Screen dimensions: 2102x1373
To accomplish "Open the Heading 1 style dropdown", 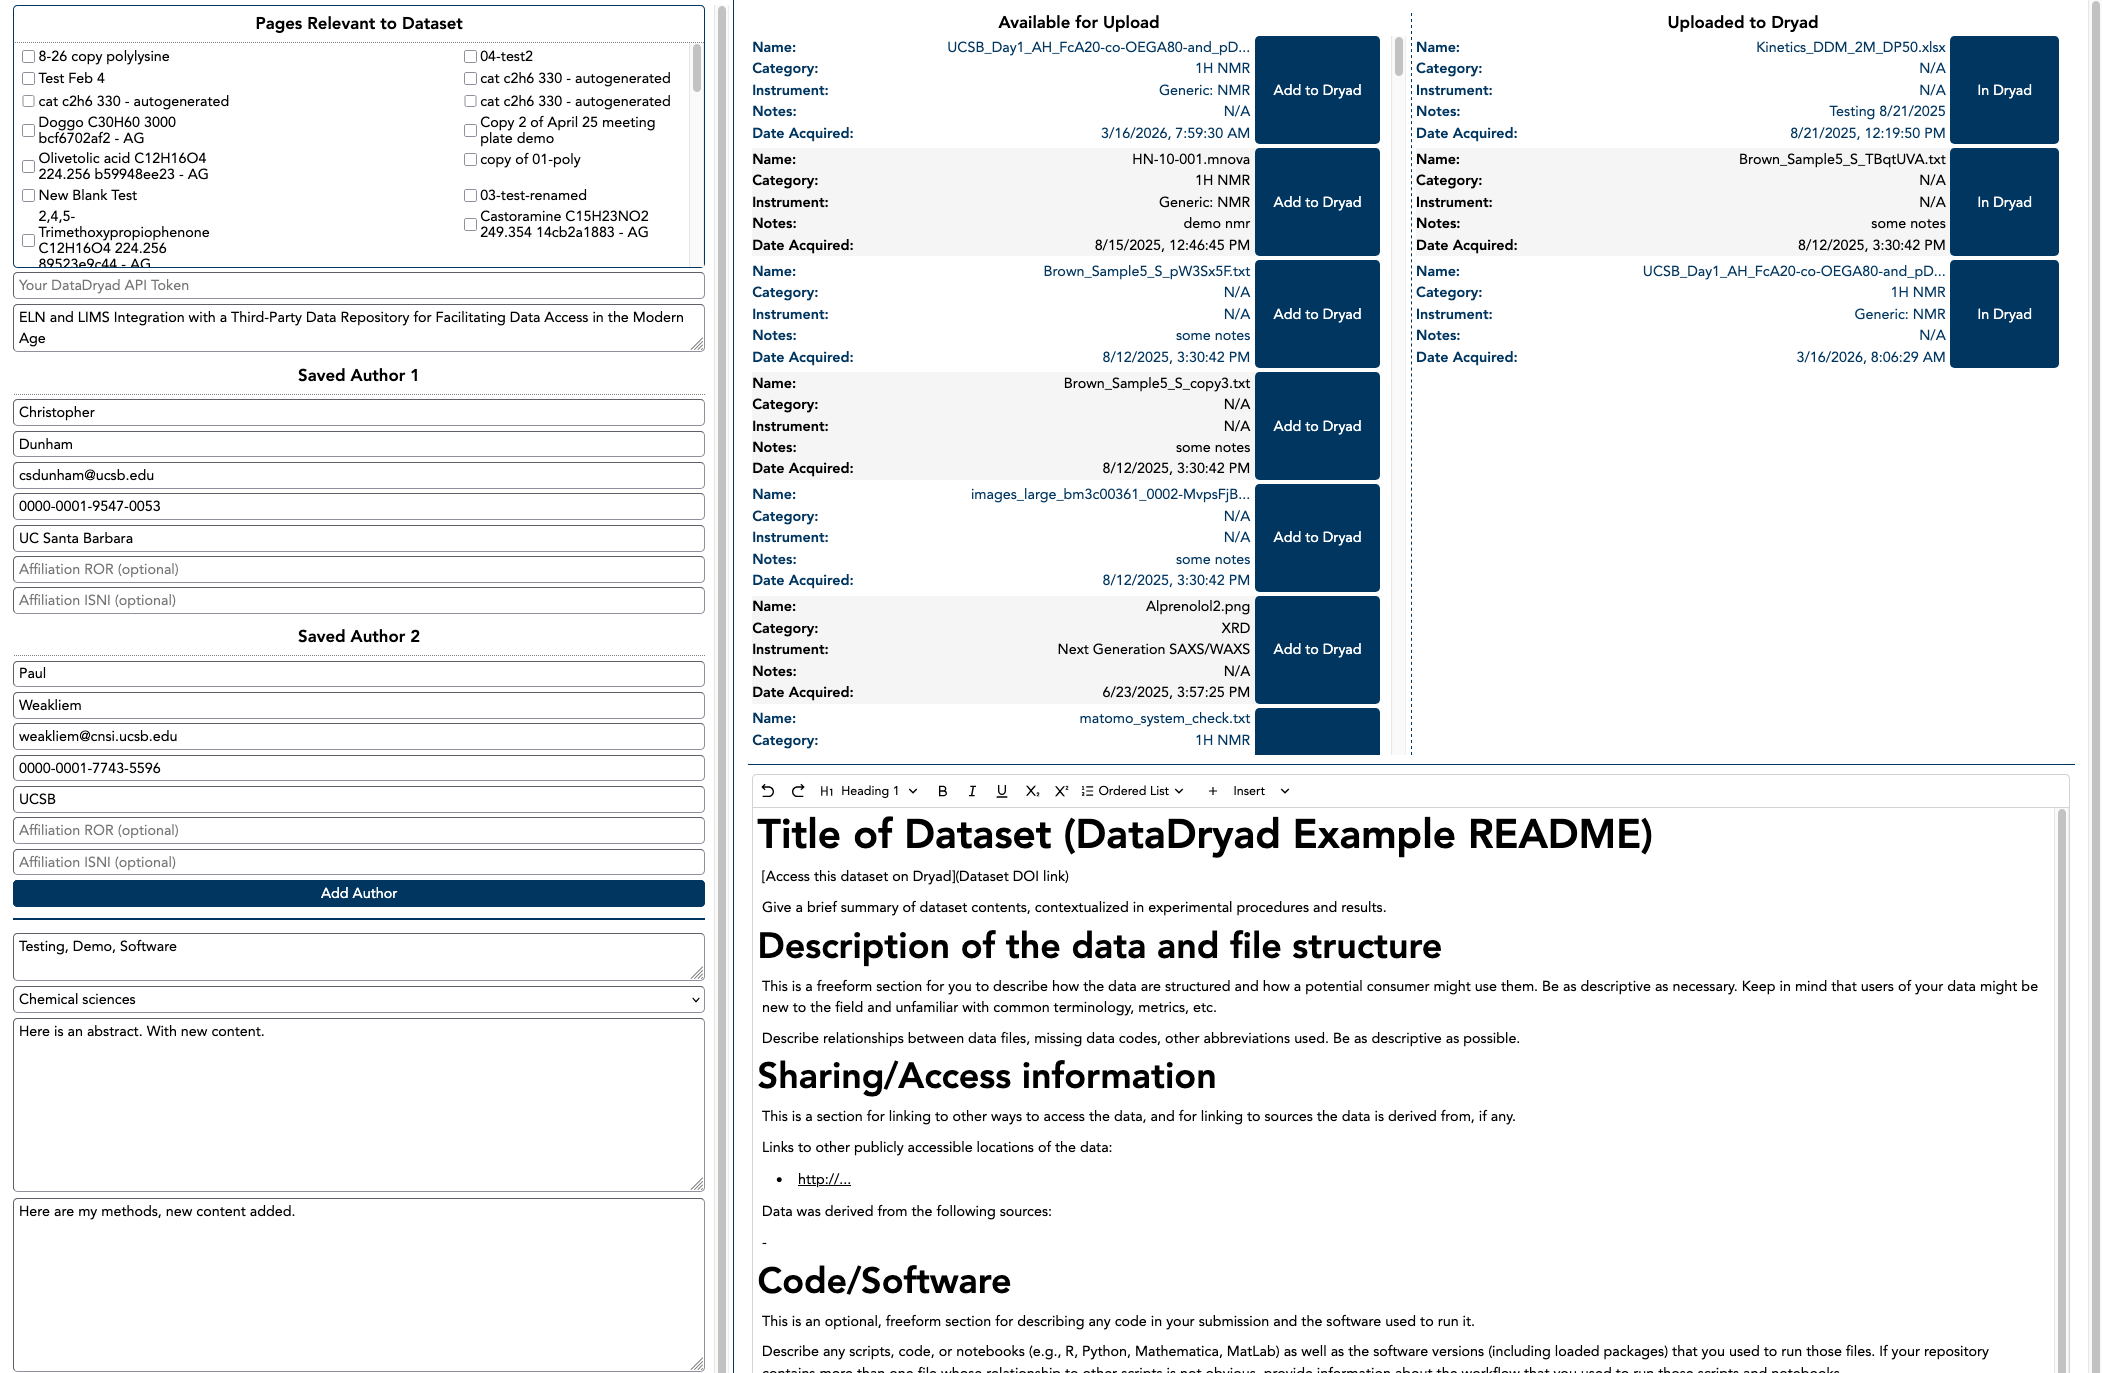I will (869, 791).
